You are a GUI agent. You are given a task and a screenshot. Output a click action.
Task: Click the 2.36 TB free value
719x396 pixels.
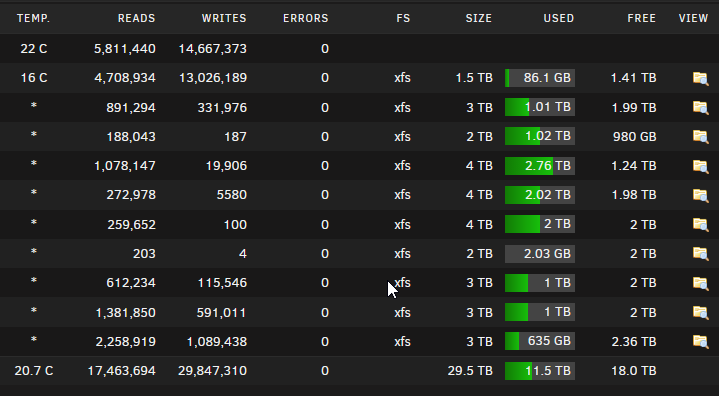633,342
